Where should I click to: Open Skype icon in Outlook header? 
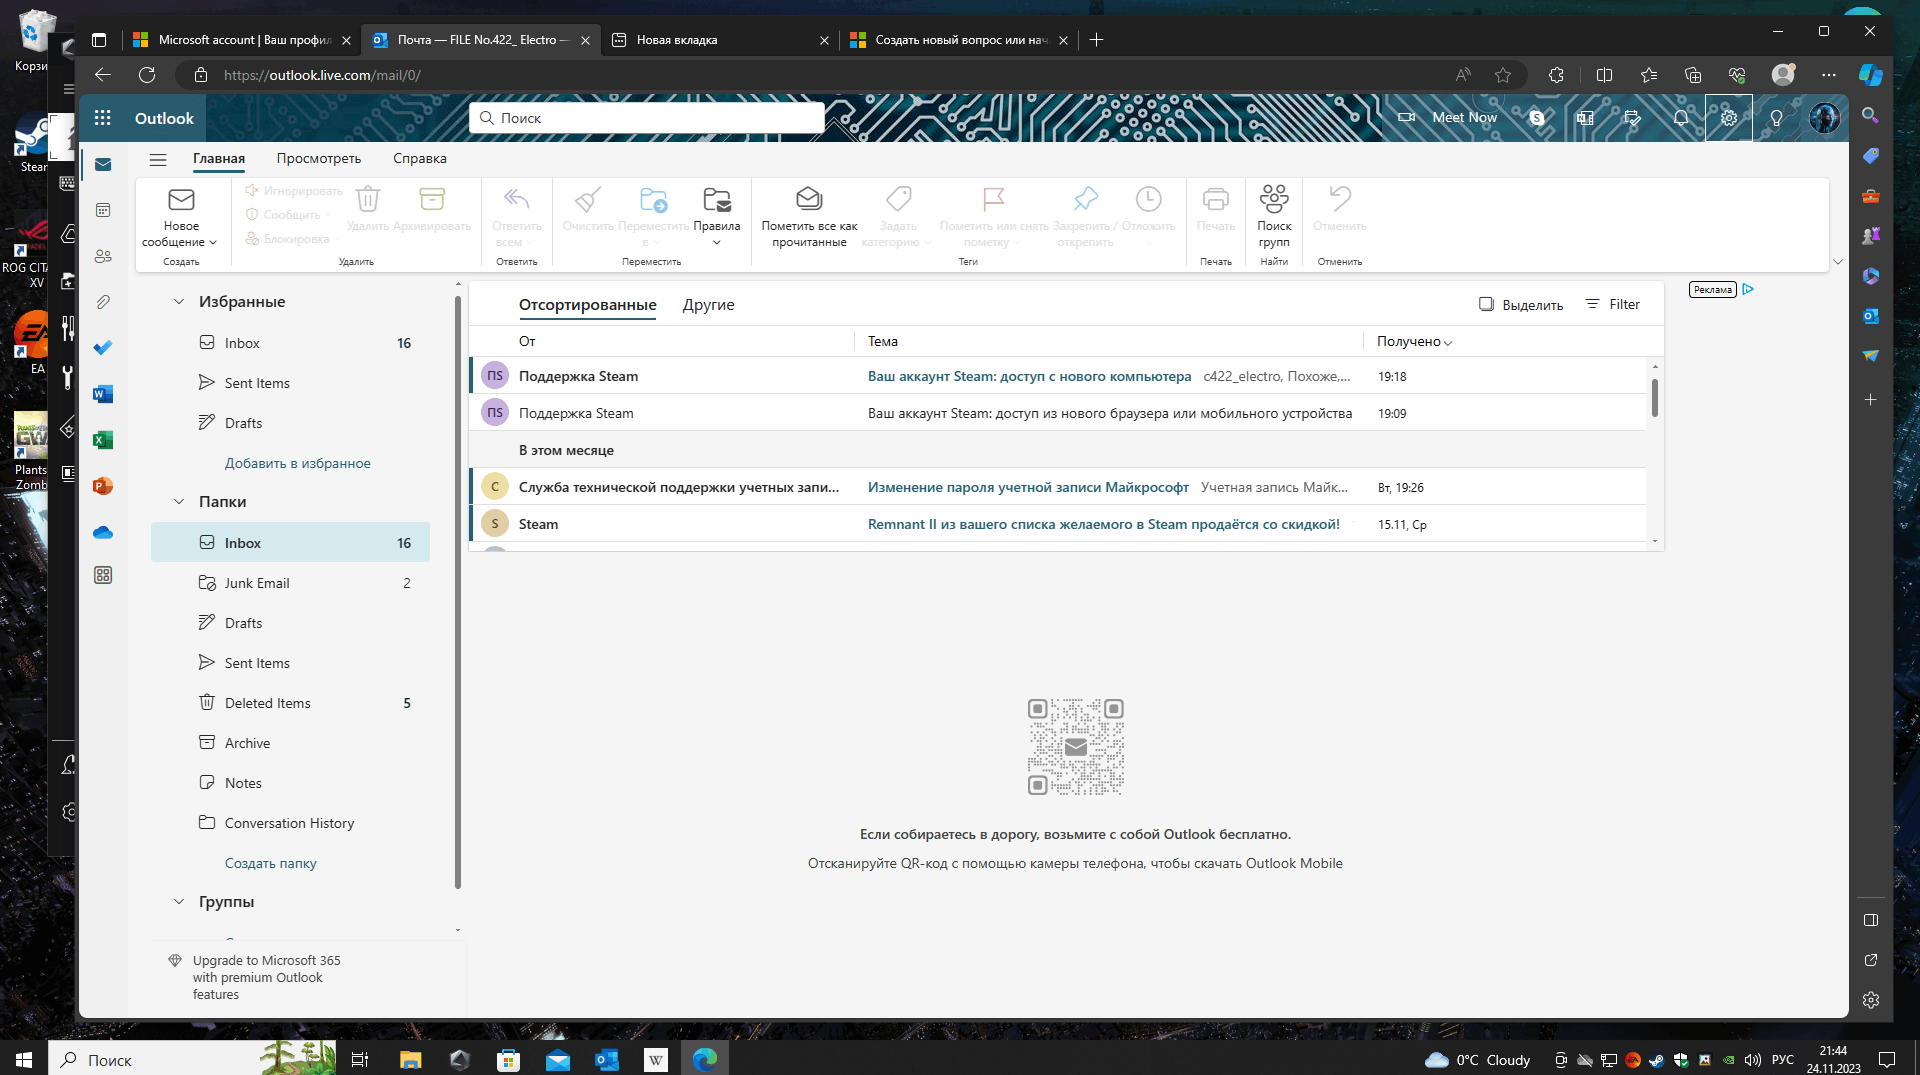(x=1537, y=118)
